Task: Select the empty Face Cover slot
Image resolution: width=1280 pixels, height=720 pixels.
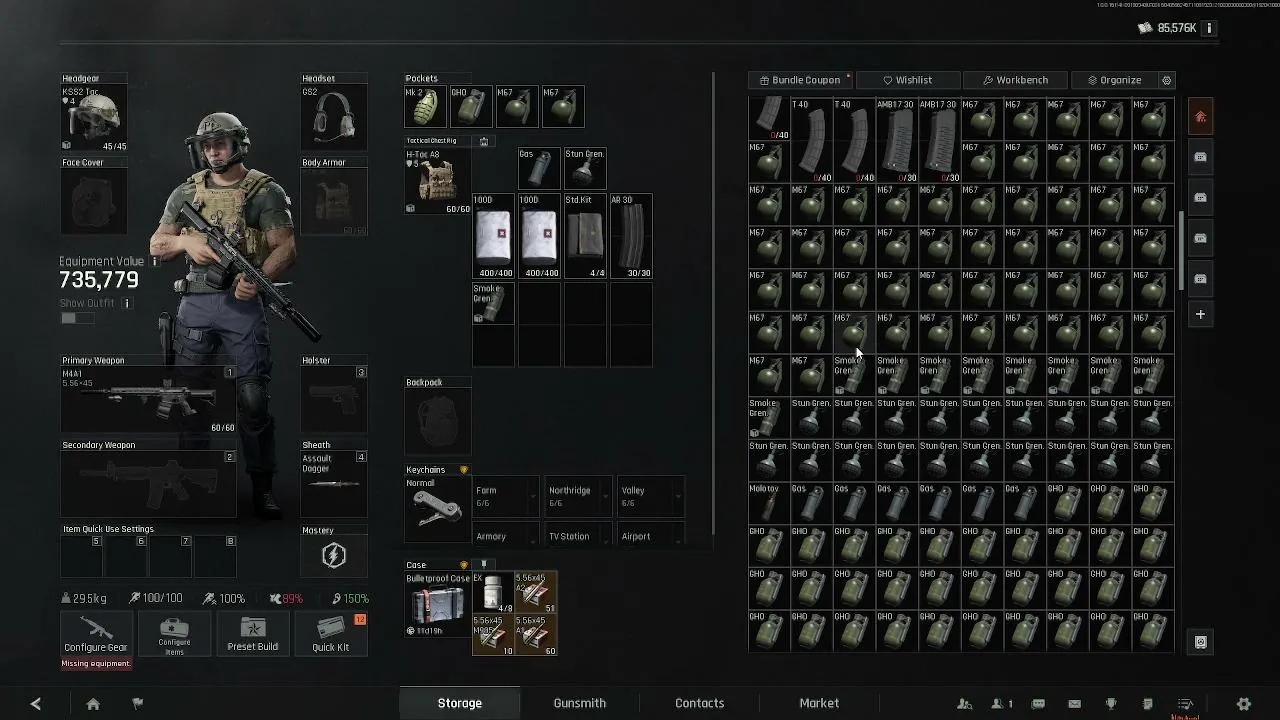Action: point(95,202)
